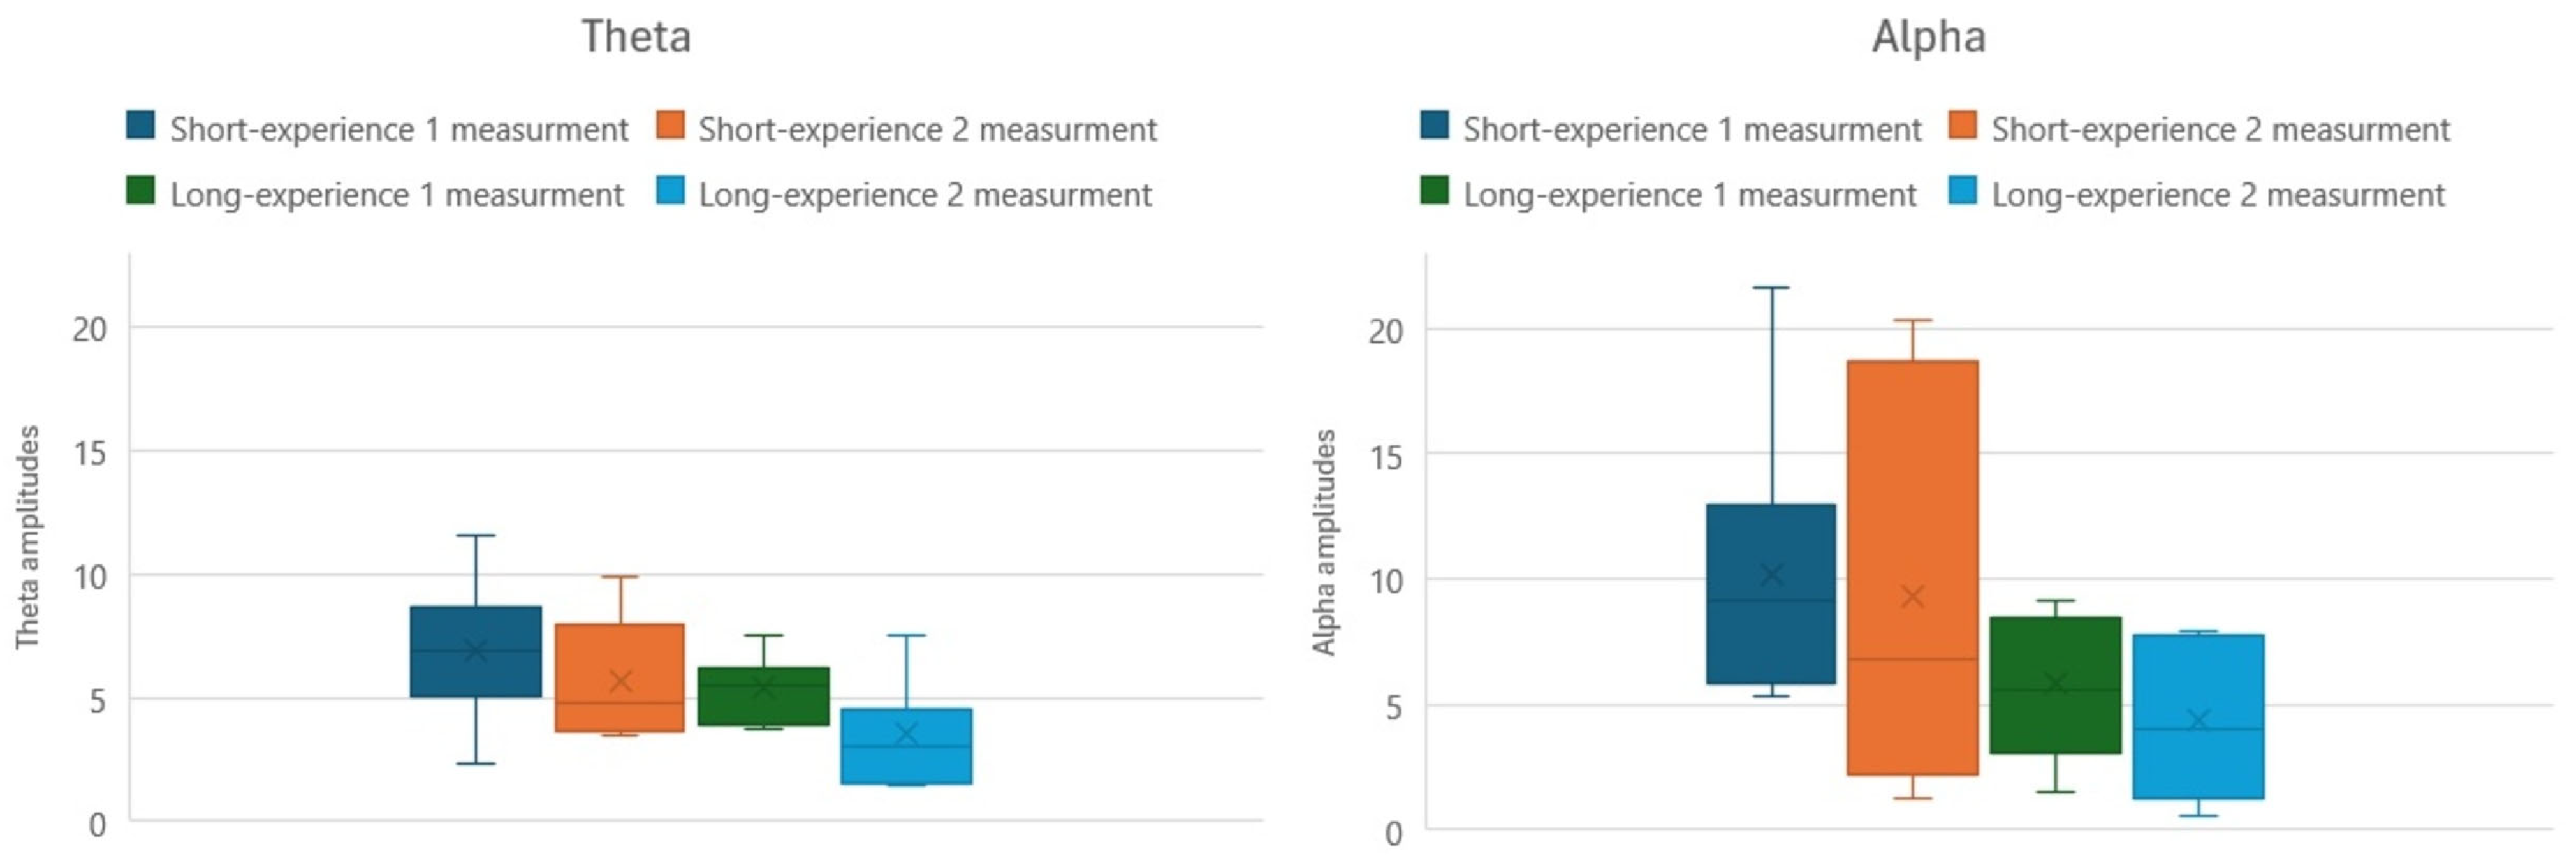Click the 'Theta amplitudes' vertical axis title

point(28,537)
